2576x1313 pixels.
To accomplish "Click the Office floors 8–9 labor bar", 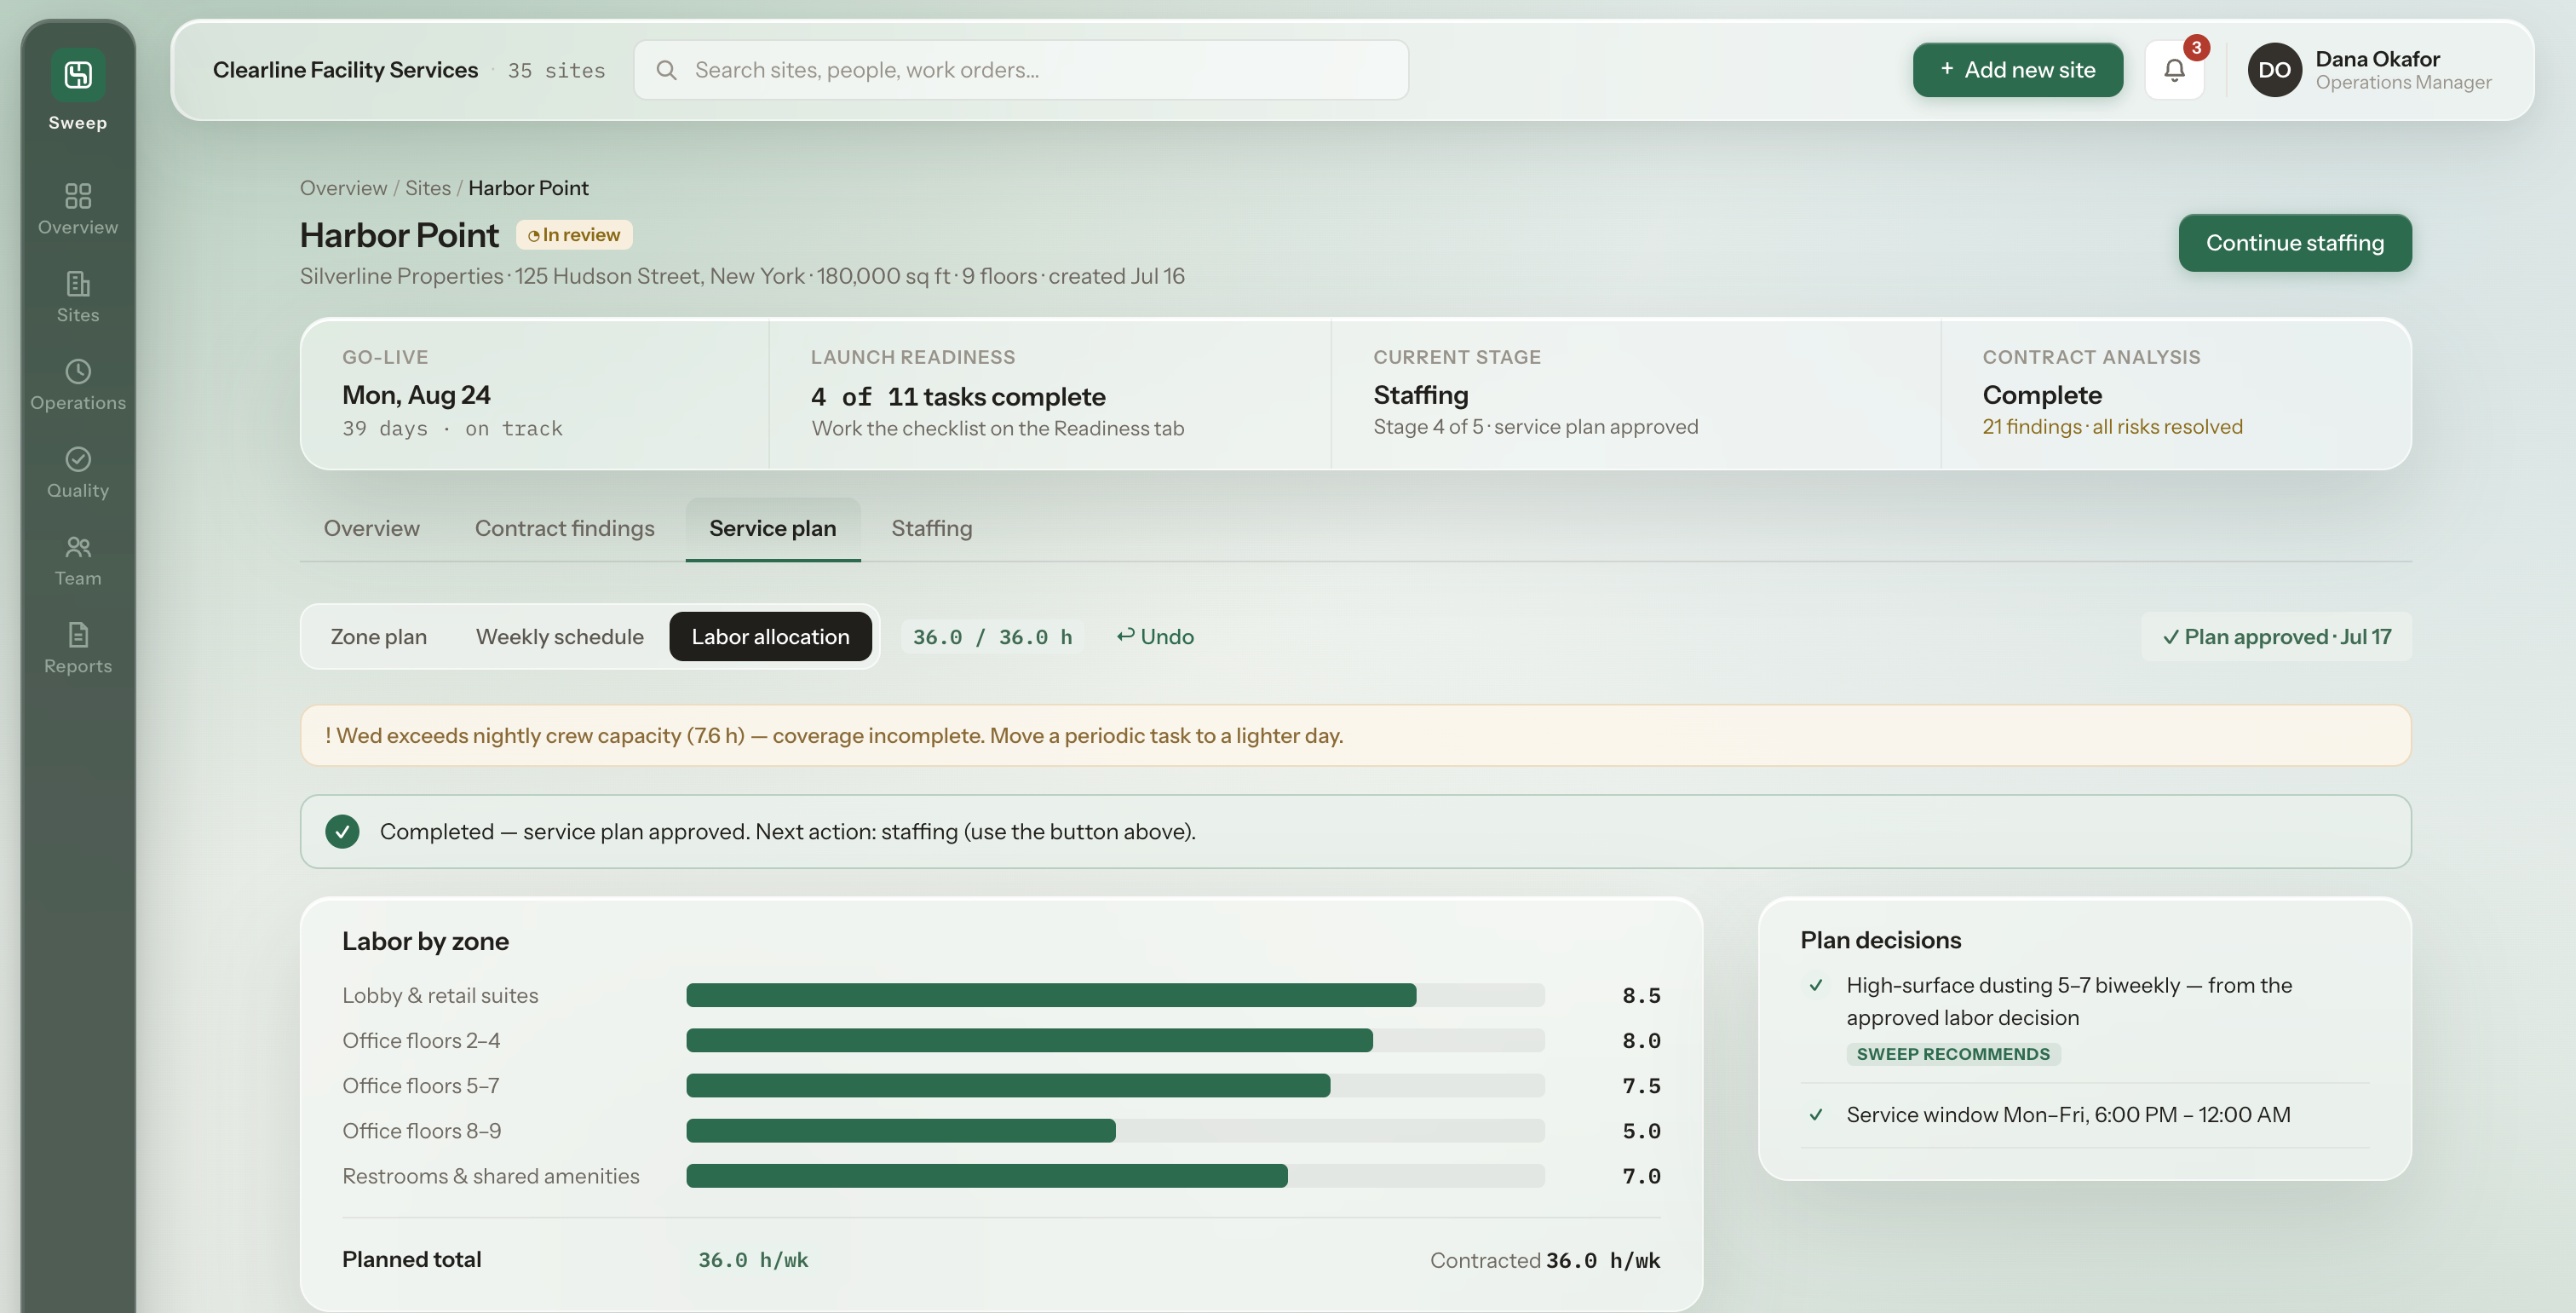I will click(1115, 1131).
